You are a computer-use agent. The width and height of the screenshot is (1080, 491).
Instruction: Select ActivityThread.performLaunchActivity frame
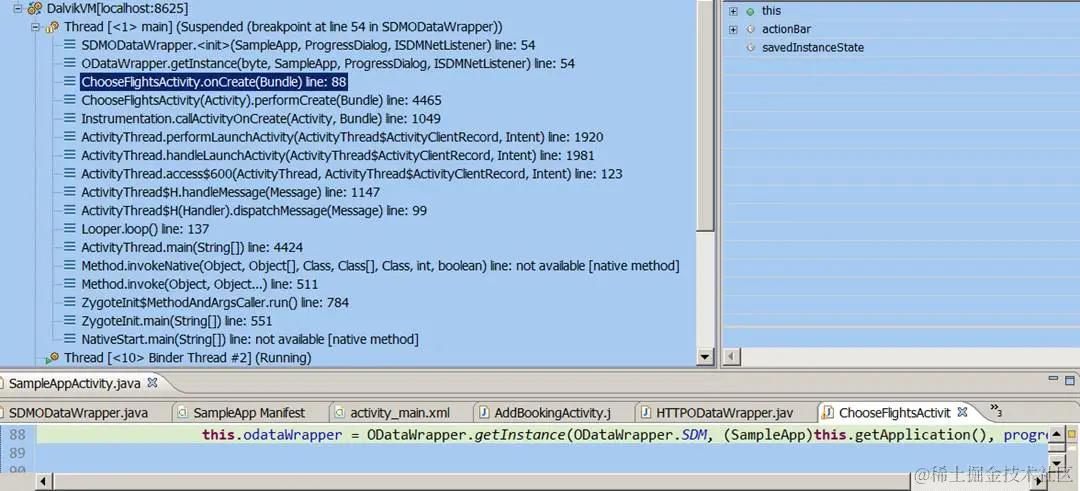coord(342,137)
